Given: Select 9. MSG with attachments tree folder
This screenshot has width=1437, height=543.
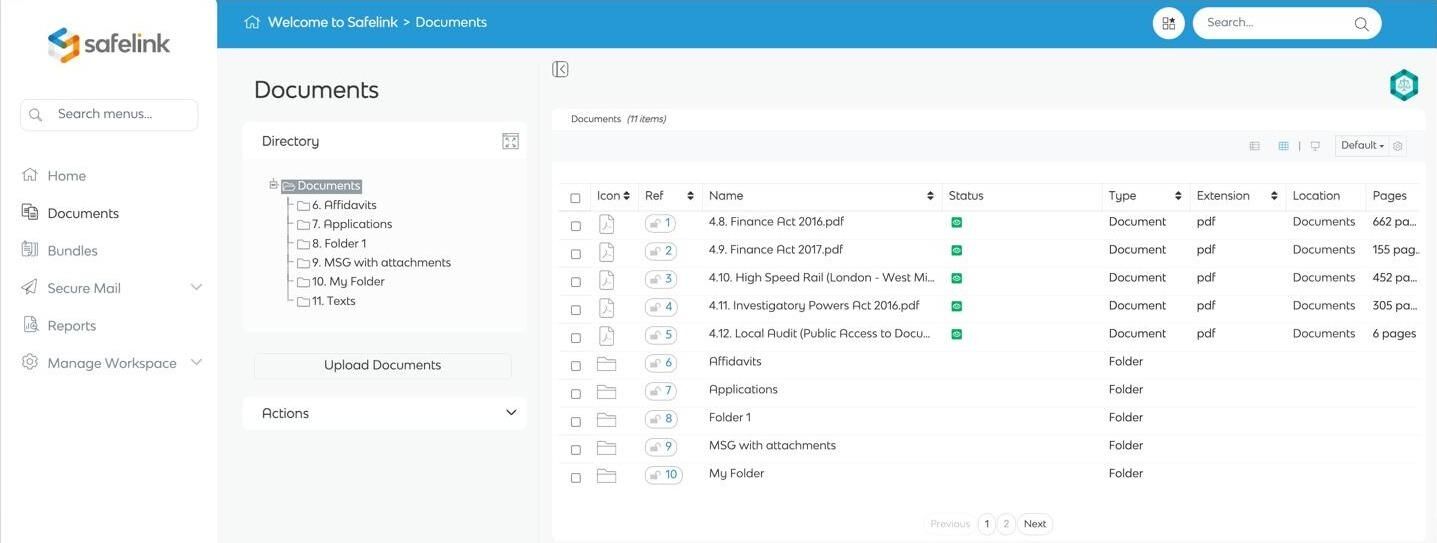Looking at the screenshot, I should 381,262.
